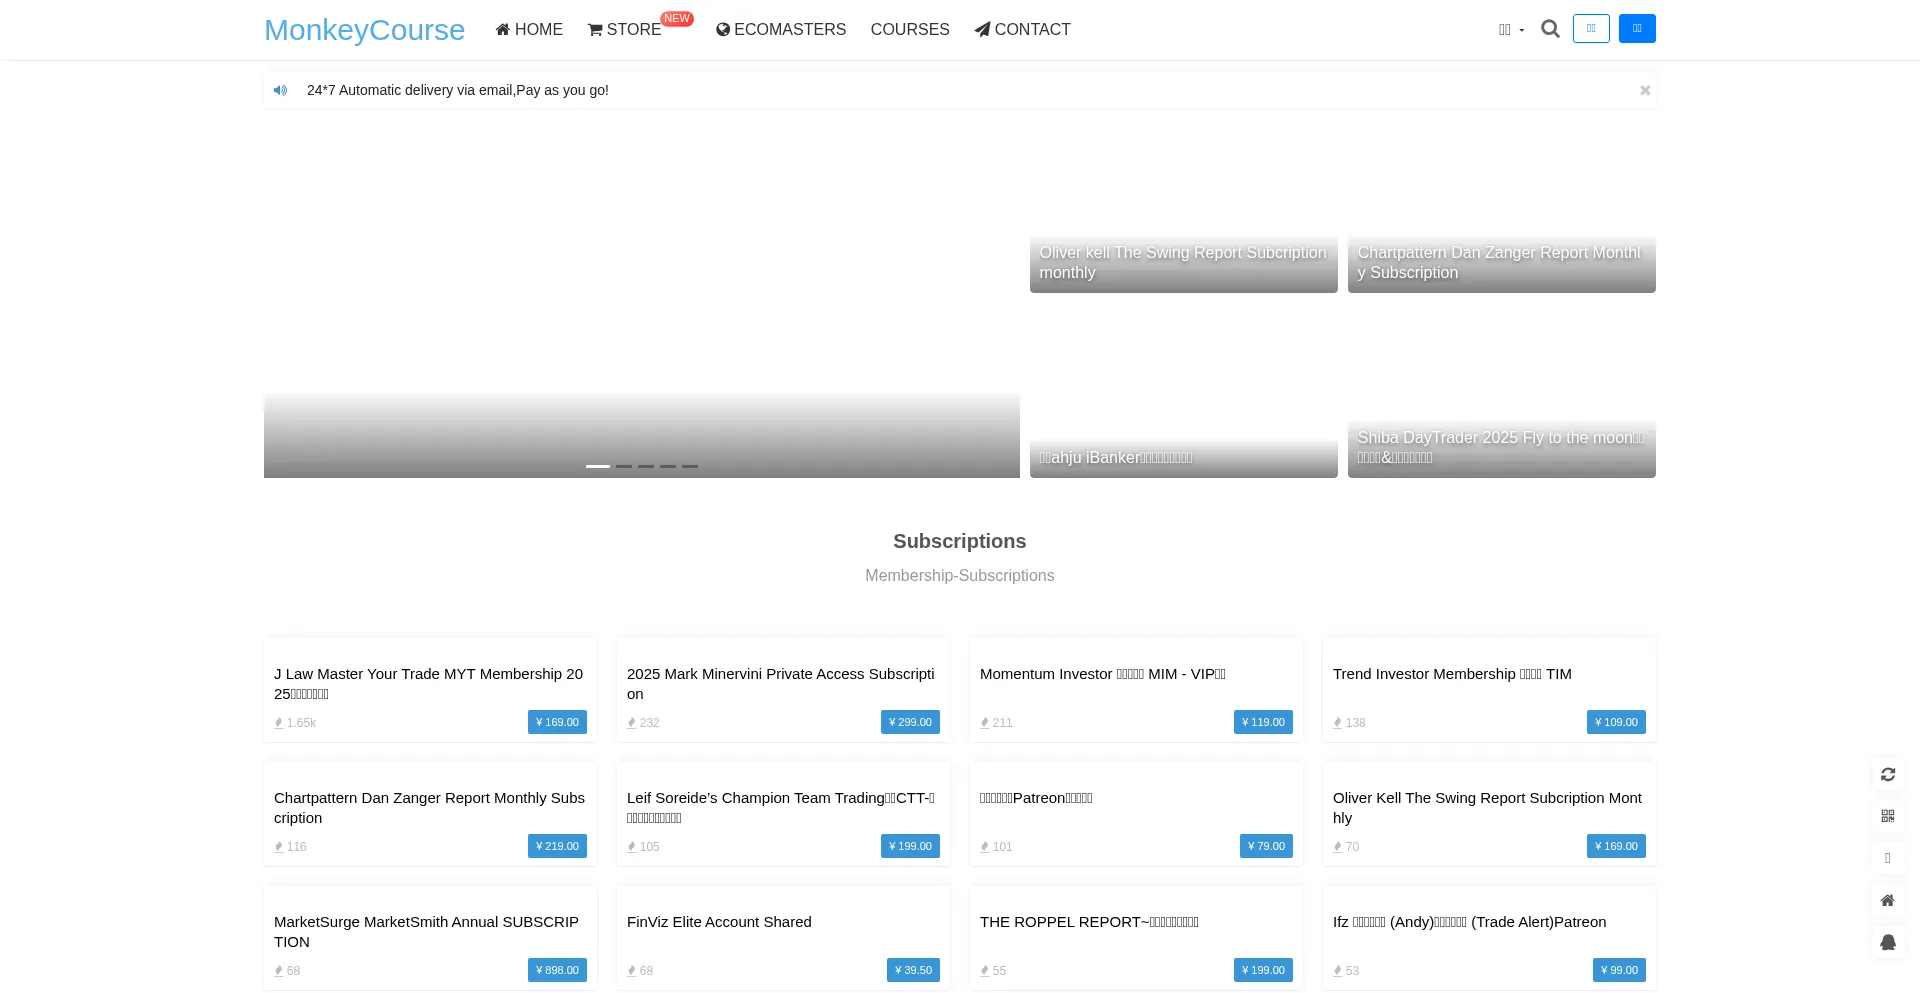Click the QQ penguin icon in side toolbar
The width and height of the screenshot is (1920, 993).
click(x=1888, y=942)
